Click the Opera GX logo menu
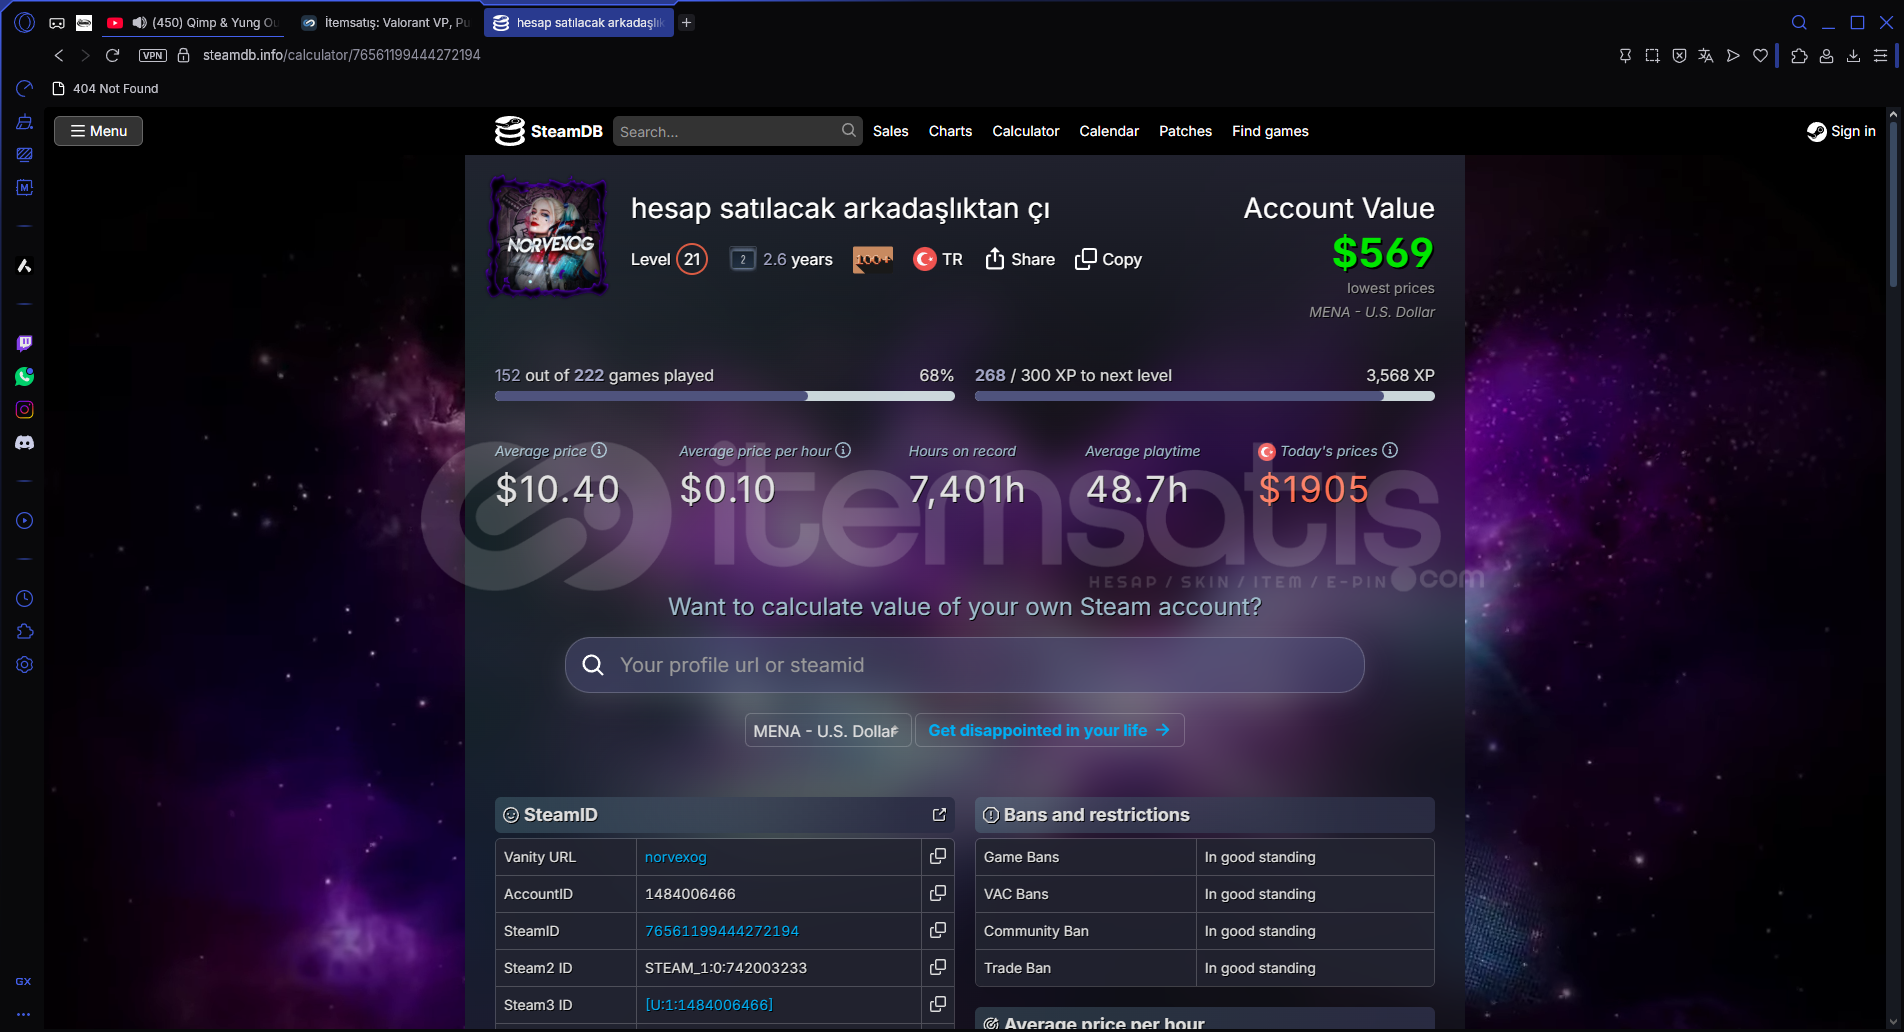1904x1032 pixels. [25, 22]
